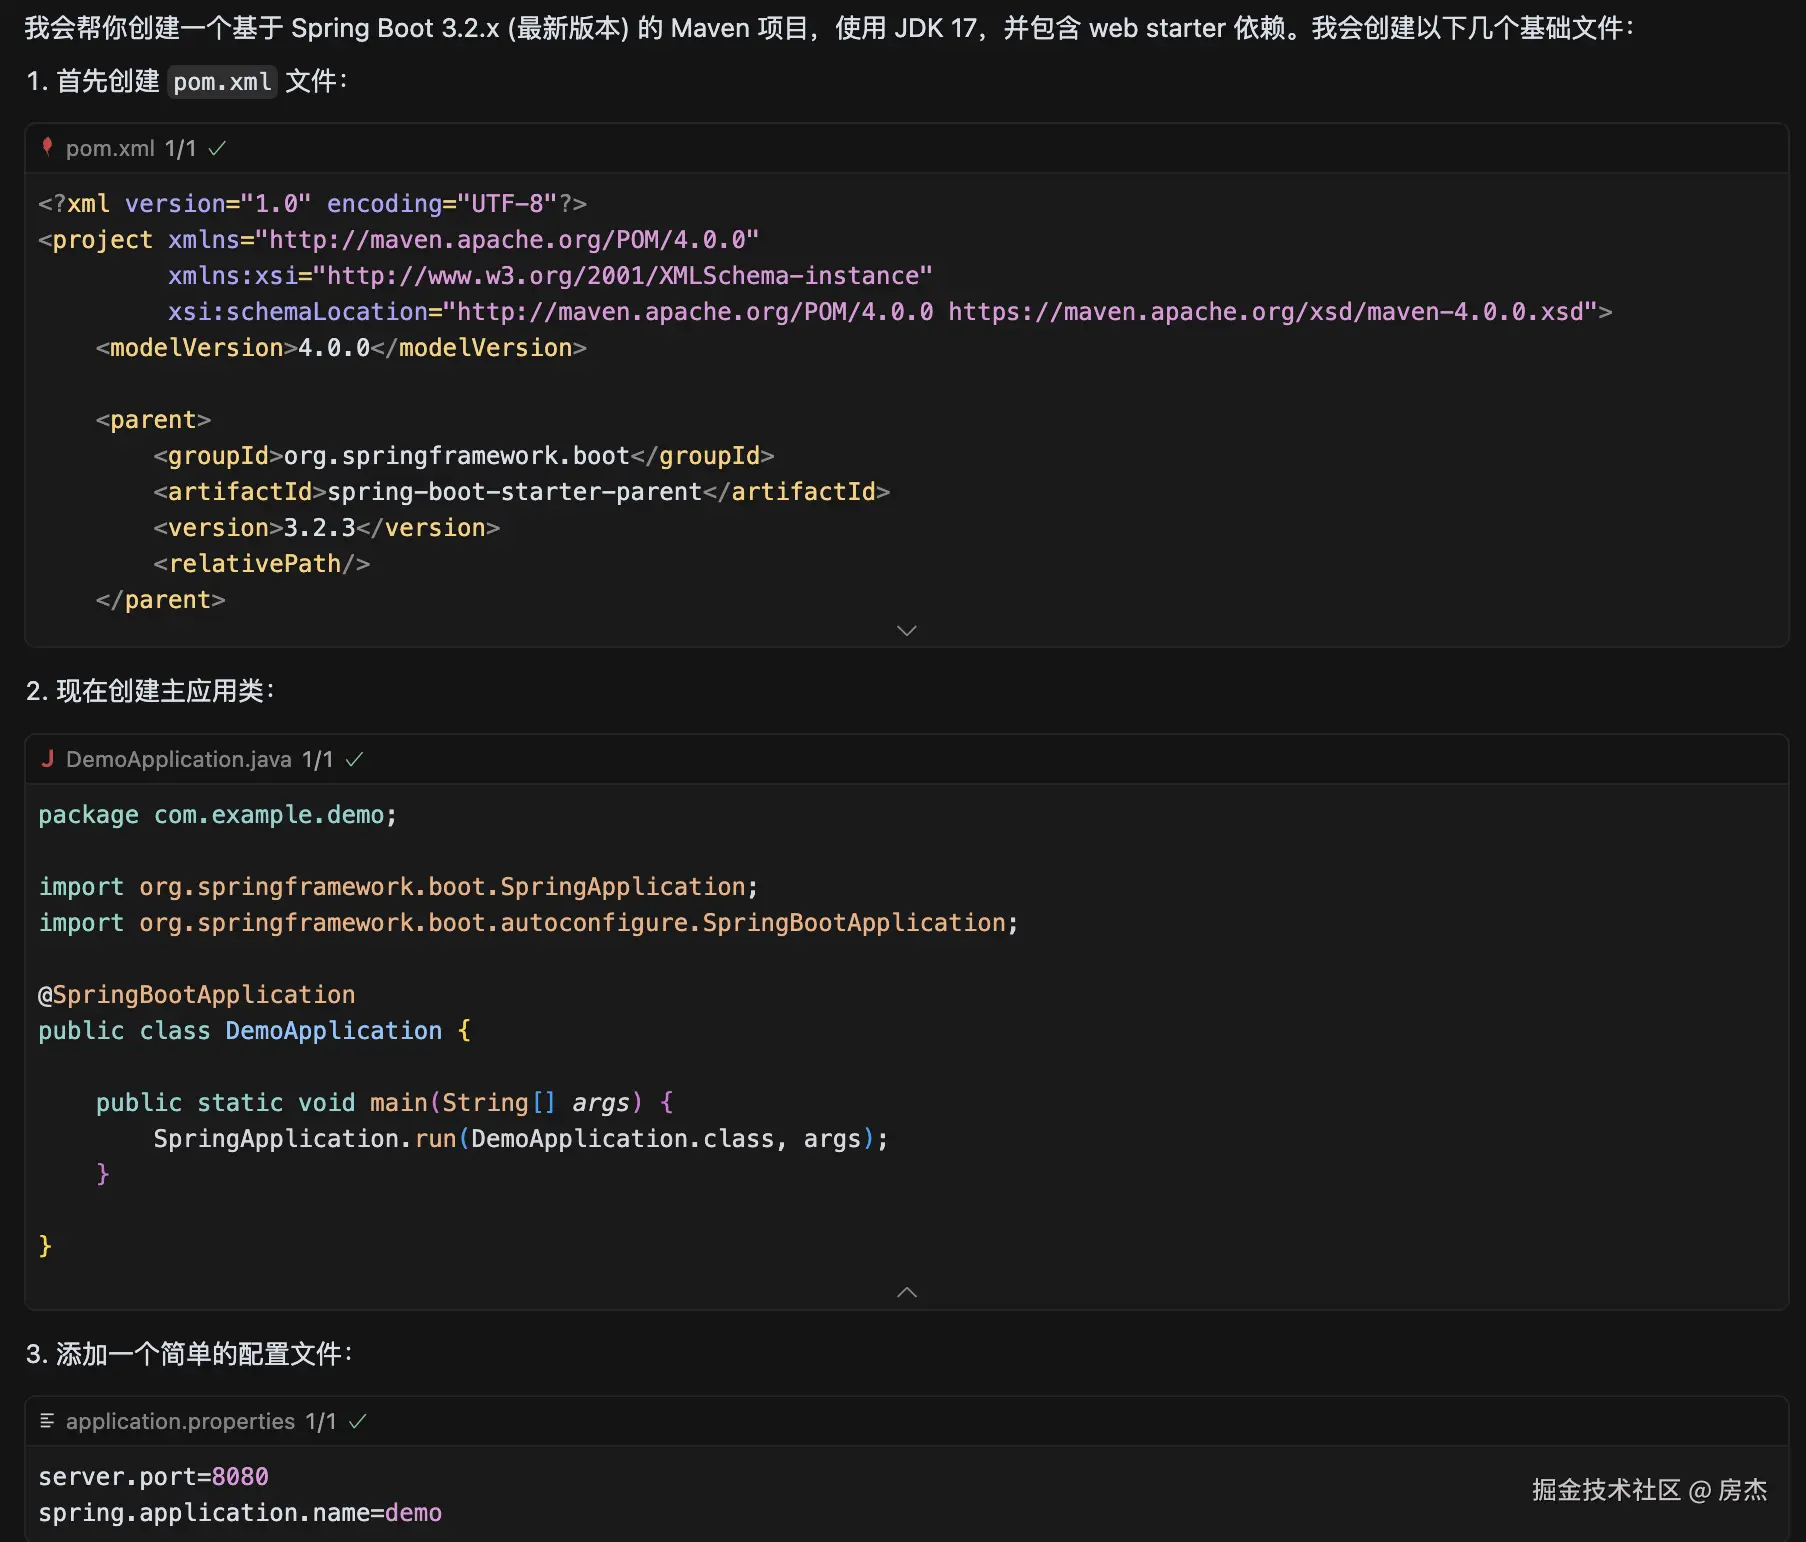Click the modelVersion 4.0.0 line
1806x1542 pixels.
(x=341, y=348)
